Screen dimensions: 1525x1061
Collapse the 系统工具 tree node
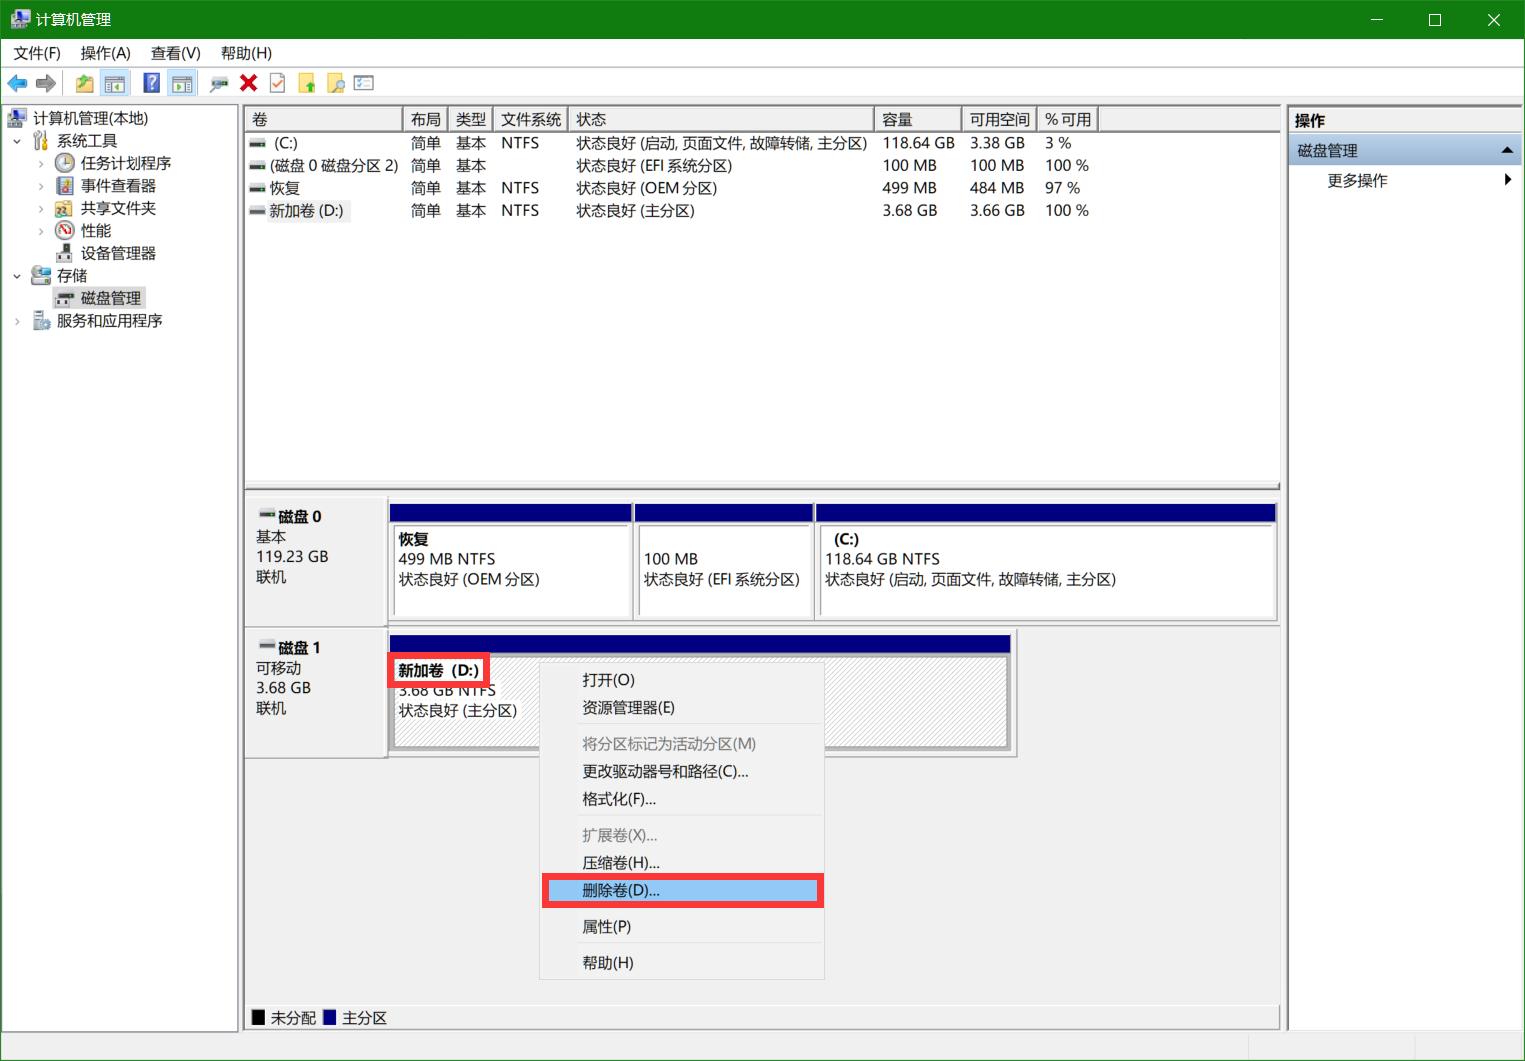coord(17,141)
